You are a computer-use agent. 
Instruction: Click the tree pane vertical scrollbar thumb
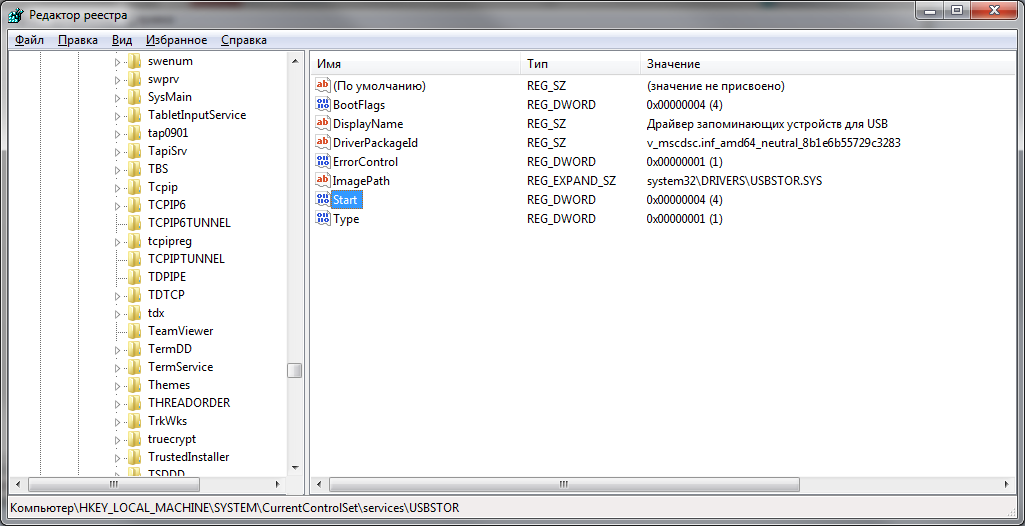295,370
